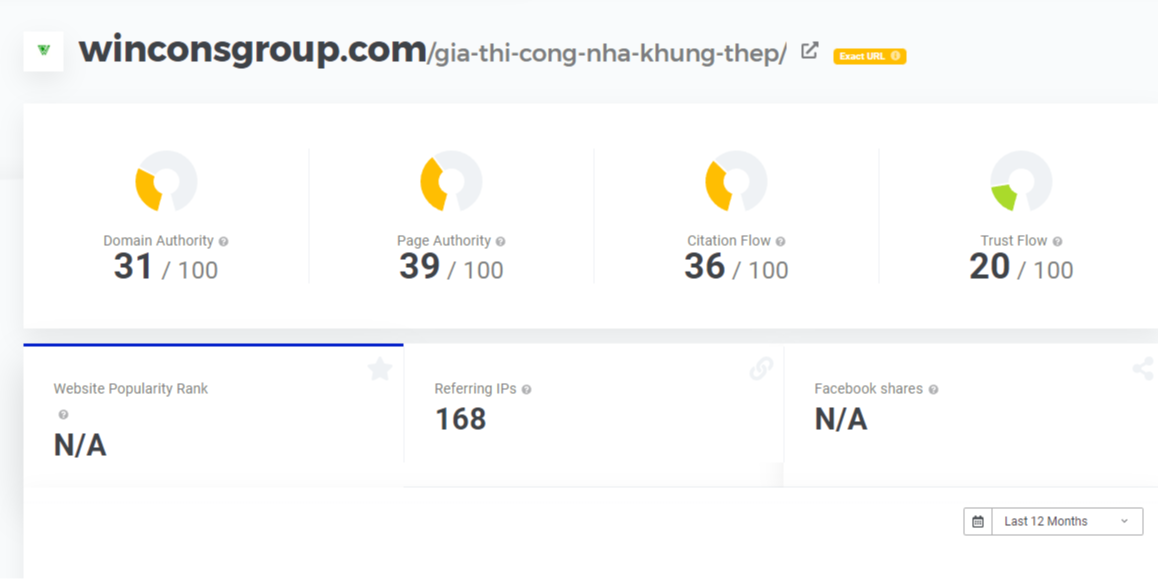Click the chain link icon on Referring IPs card
The height and width of the screenshot is (579, 1158).
[x=761, y=369]
